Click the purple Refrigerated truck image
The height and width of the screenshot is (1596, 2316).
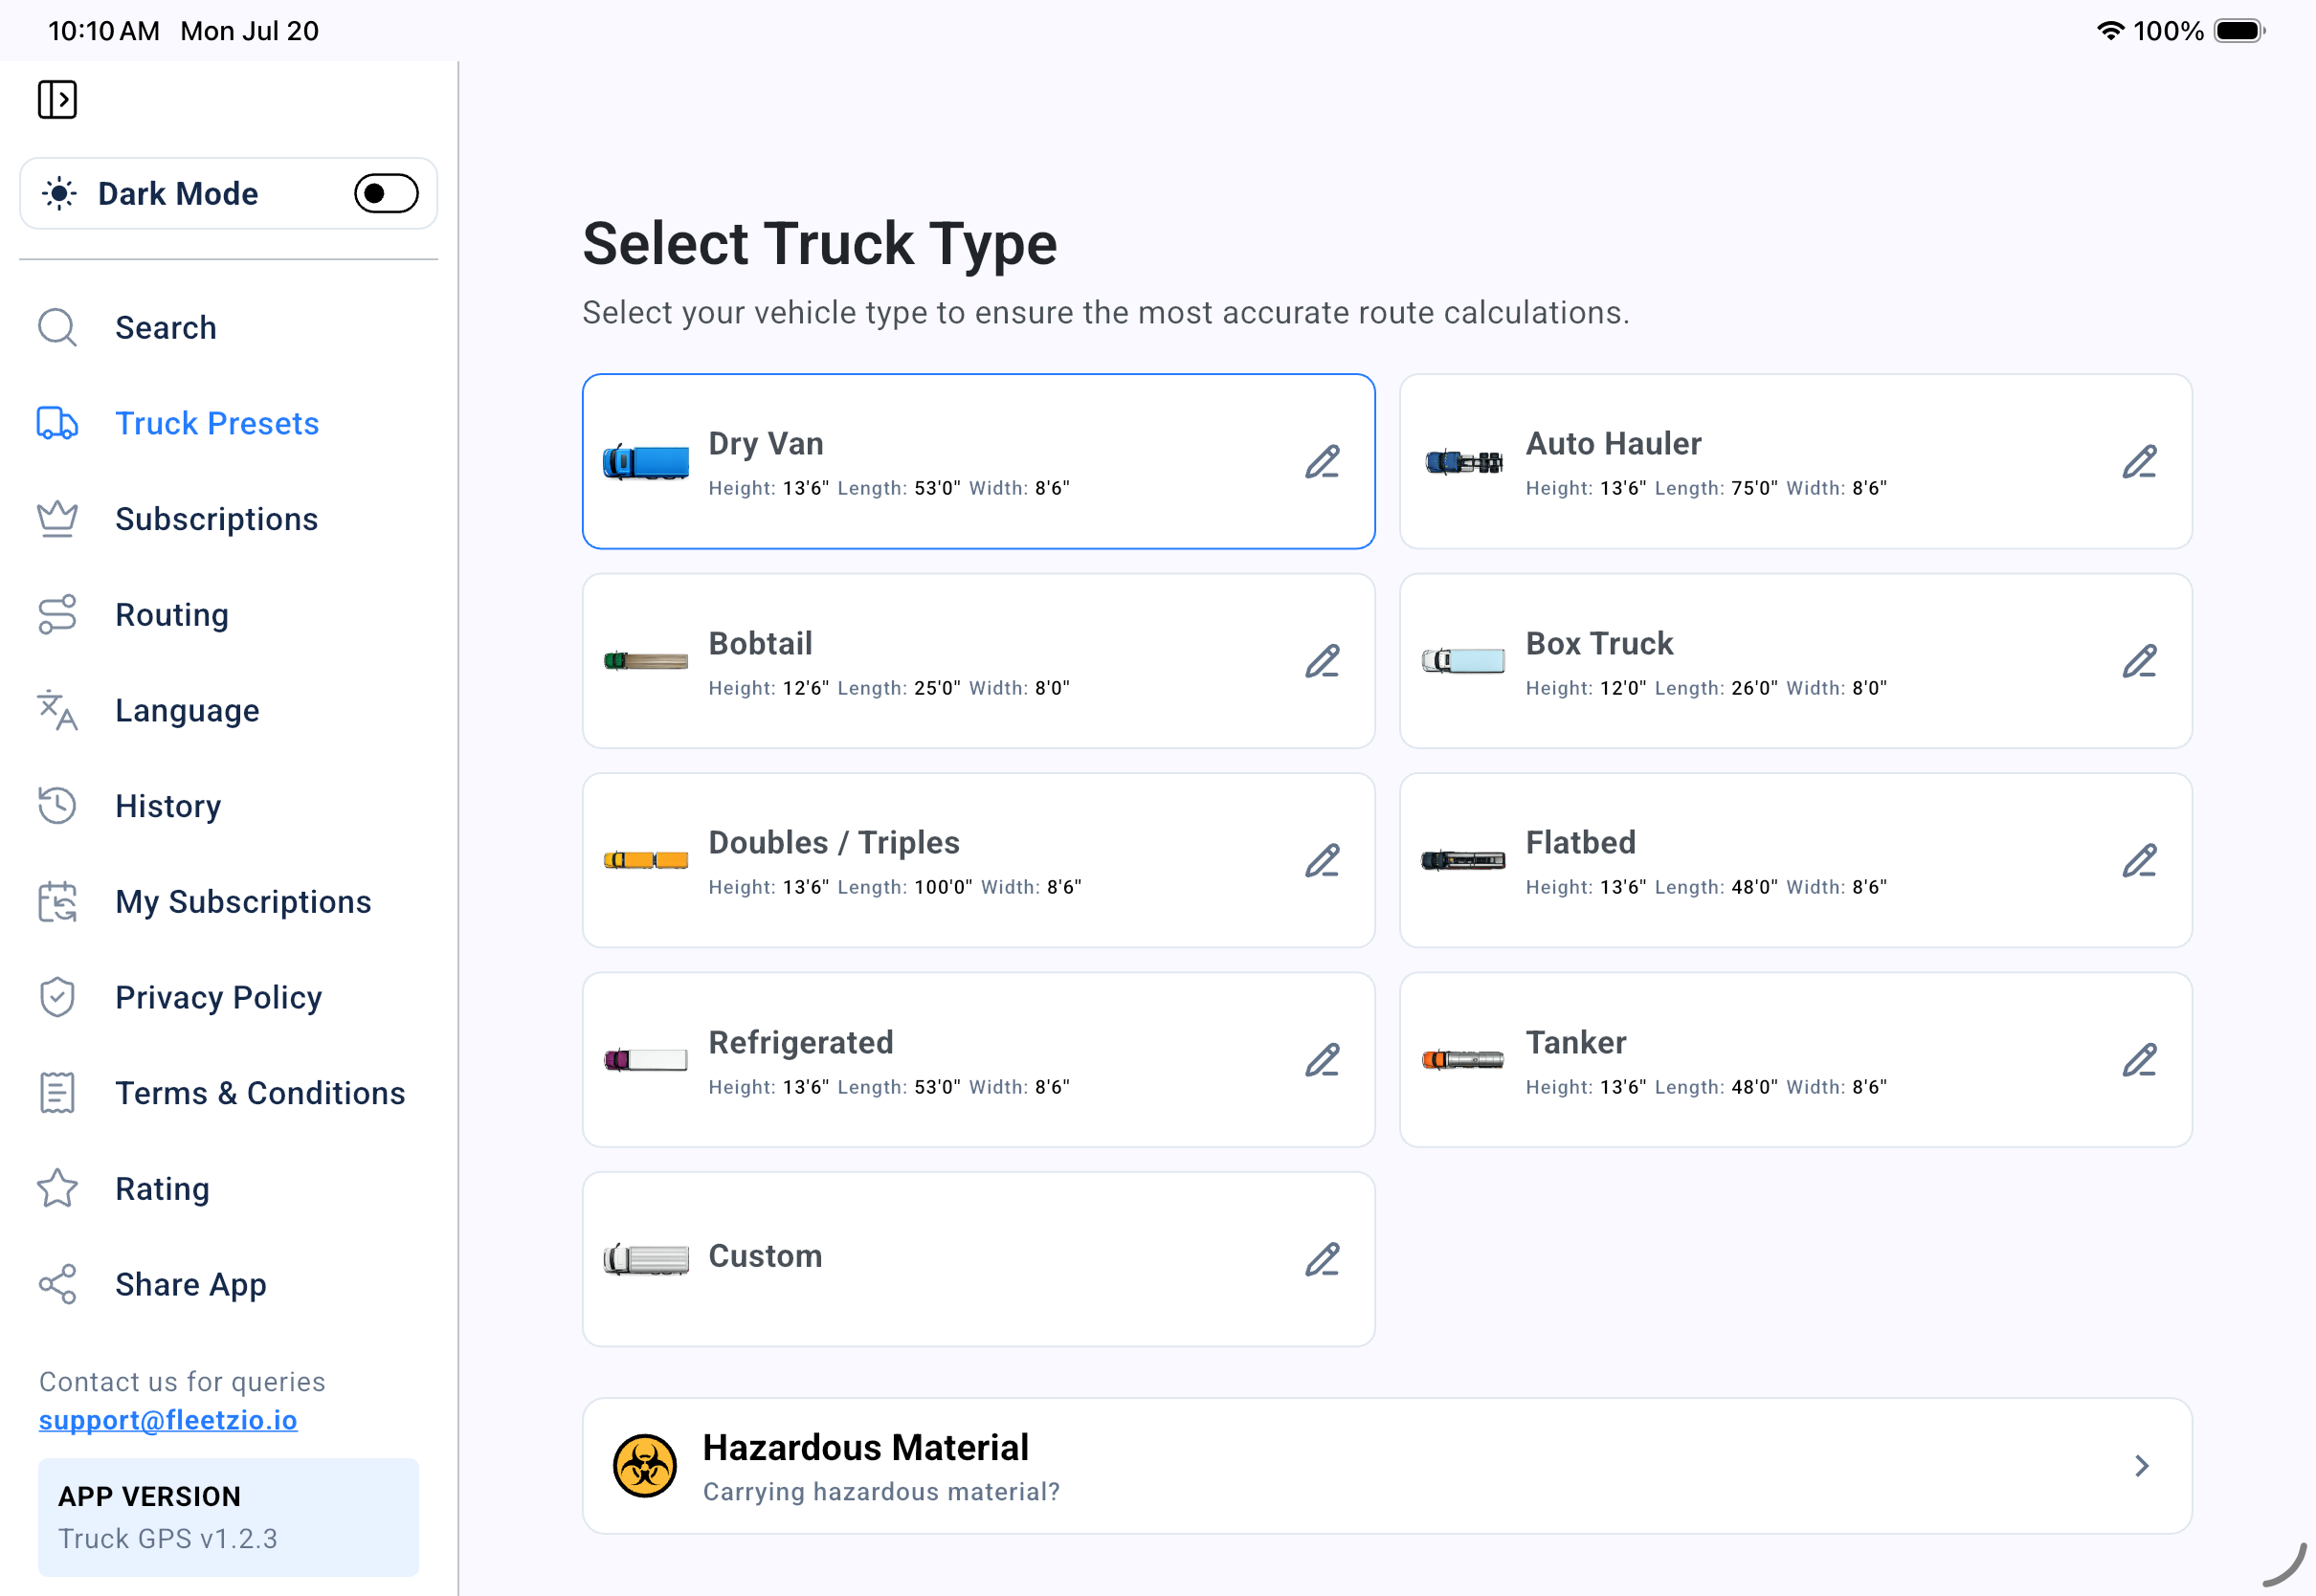646,1060
